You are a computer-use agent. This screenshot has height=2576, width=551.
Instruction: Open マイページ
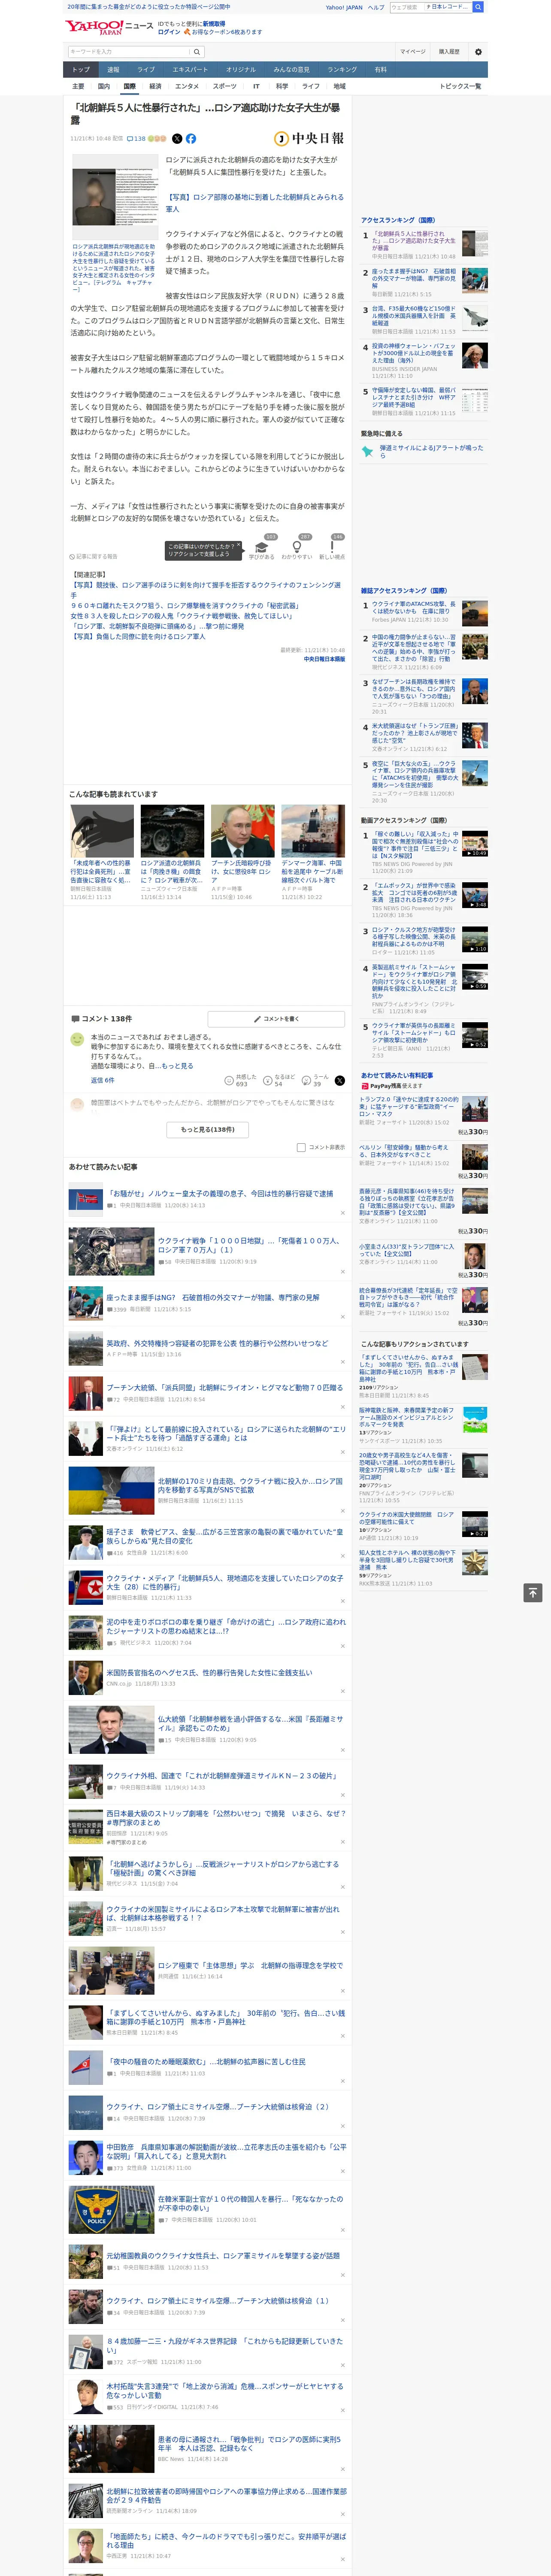[412, 52]
